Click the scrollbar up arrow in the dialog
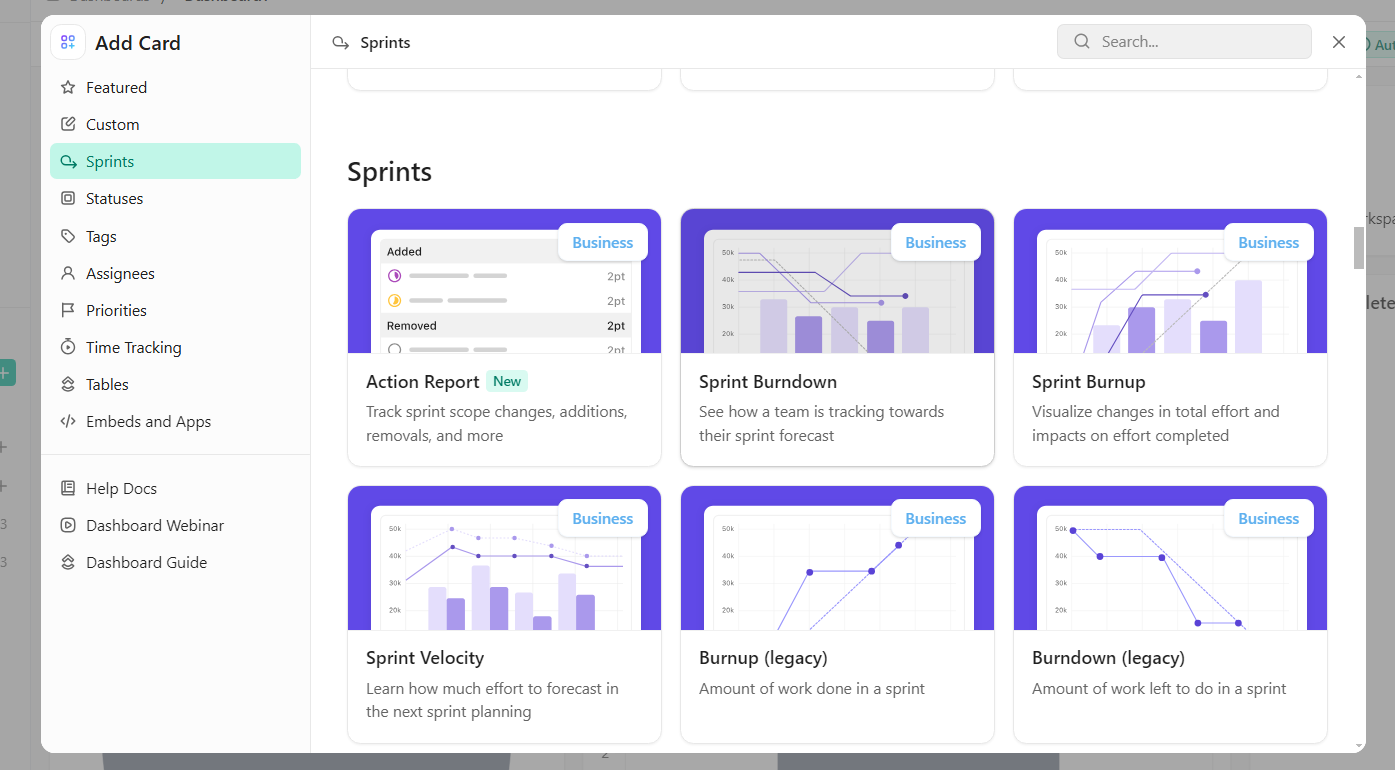 [x=1359, y=76]
